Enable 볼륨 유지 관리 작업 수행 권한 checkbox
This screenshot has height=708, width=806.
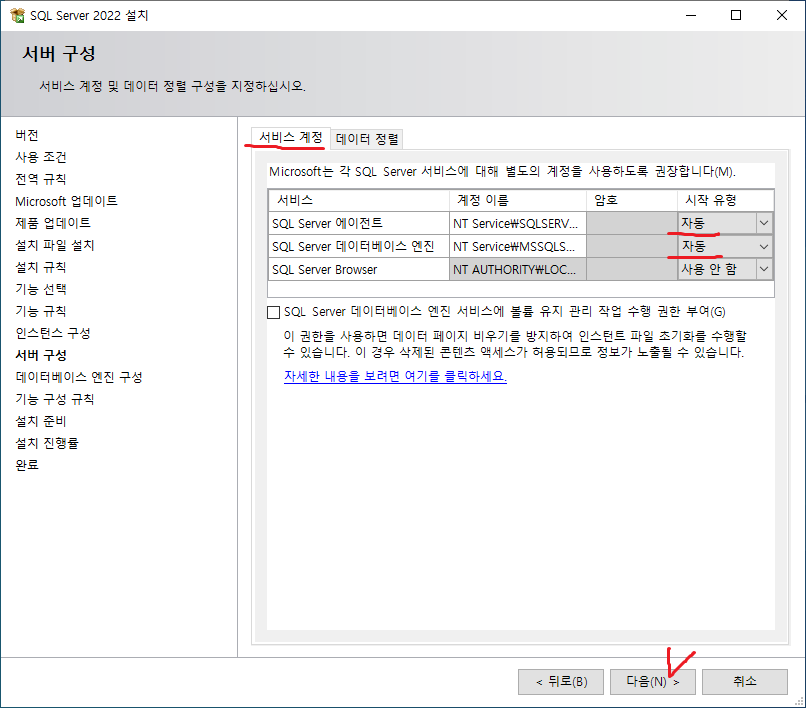[273, 312]
